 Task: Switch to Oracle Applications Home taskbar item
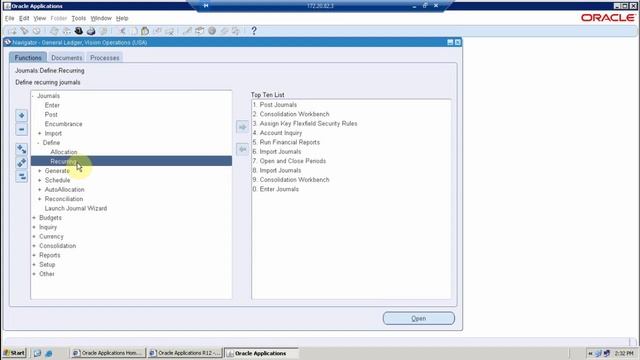(x=108, y=353)
